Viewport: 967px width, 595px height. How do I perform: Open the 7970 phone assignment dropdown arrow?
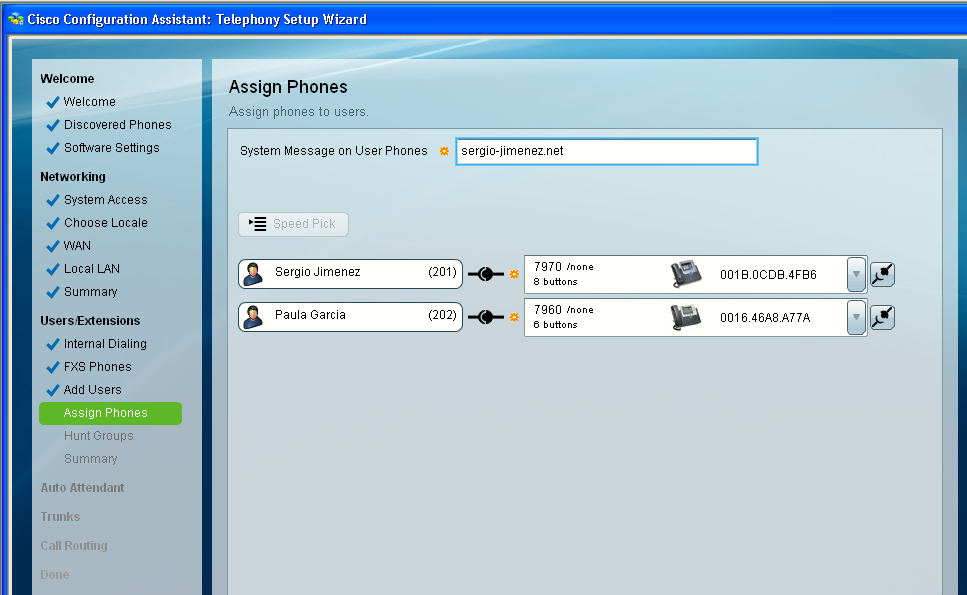pos(856,274)
